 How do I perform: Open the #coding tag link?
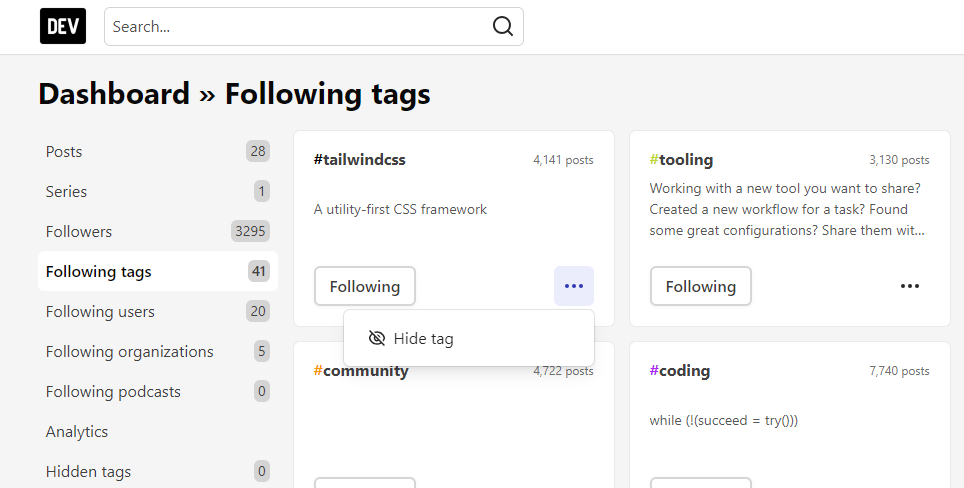tap(680, 371)
